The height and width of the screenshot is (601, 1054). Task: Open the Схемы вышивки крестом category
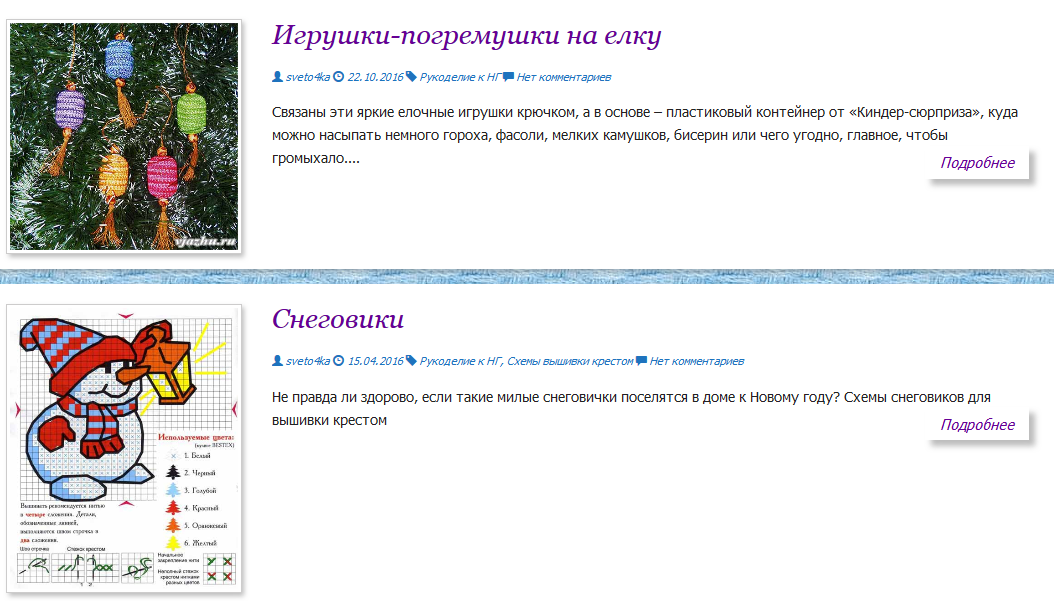pos(570,361)
